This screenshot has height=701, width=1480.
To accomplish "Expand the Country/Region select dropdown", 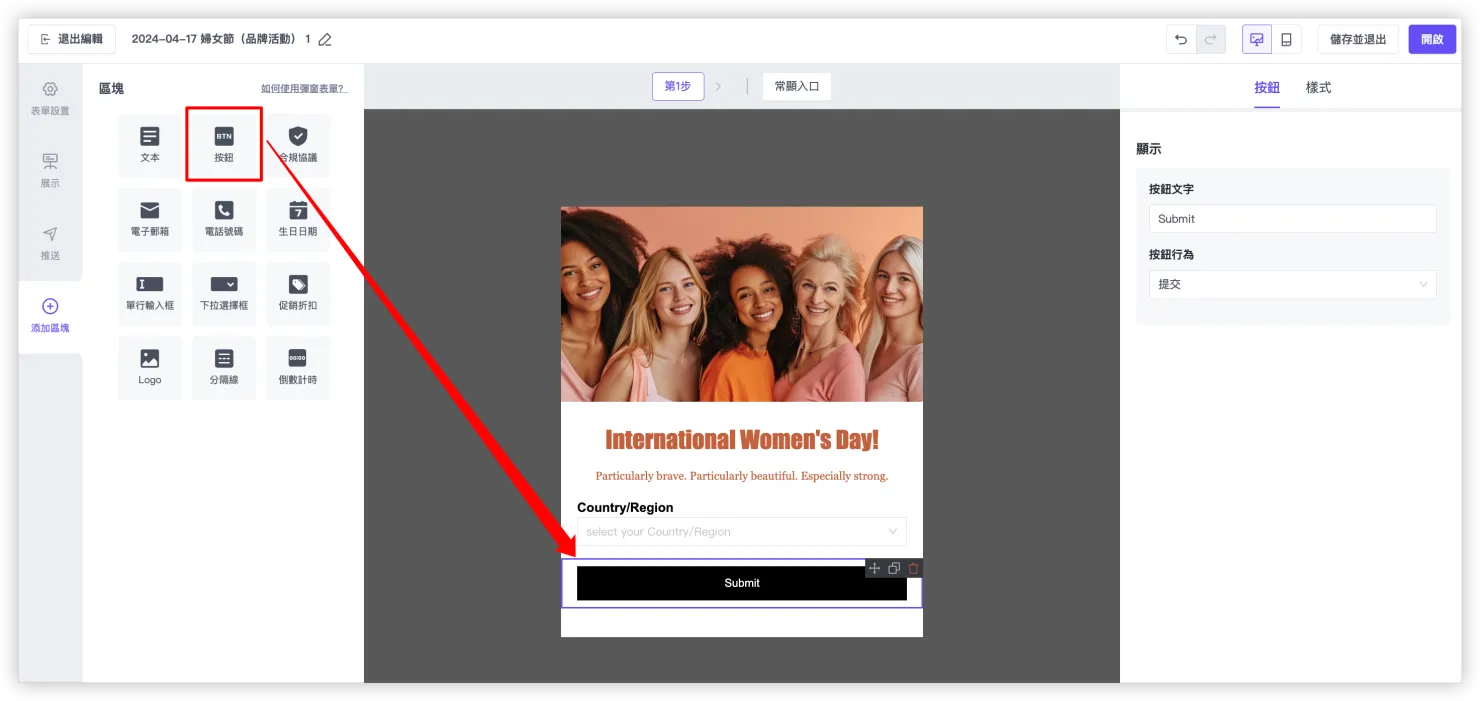I will tap(741, 532).
